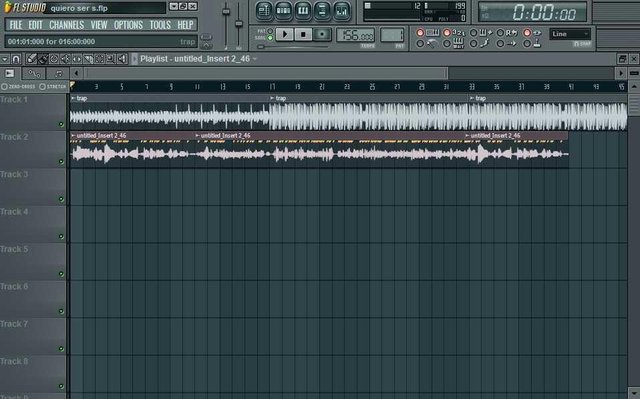Viewport: 640px width, 399px height.
Task: Open the Piano Roll window button
Action: pos(303,11)
